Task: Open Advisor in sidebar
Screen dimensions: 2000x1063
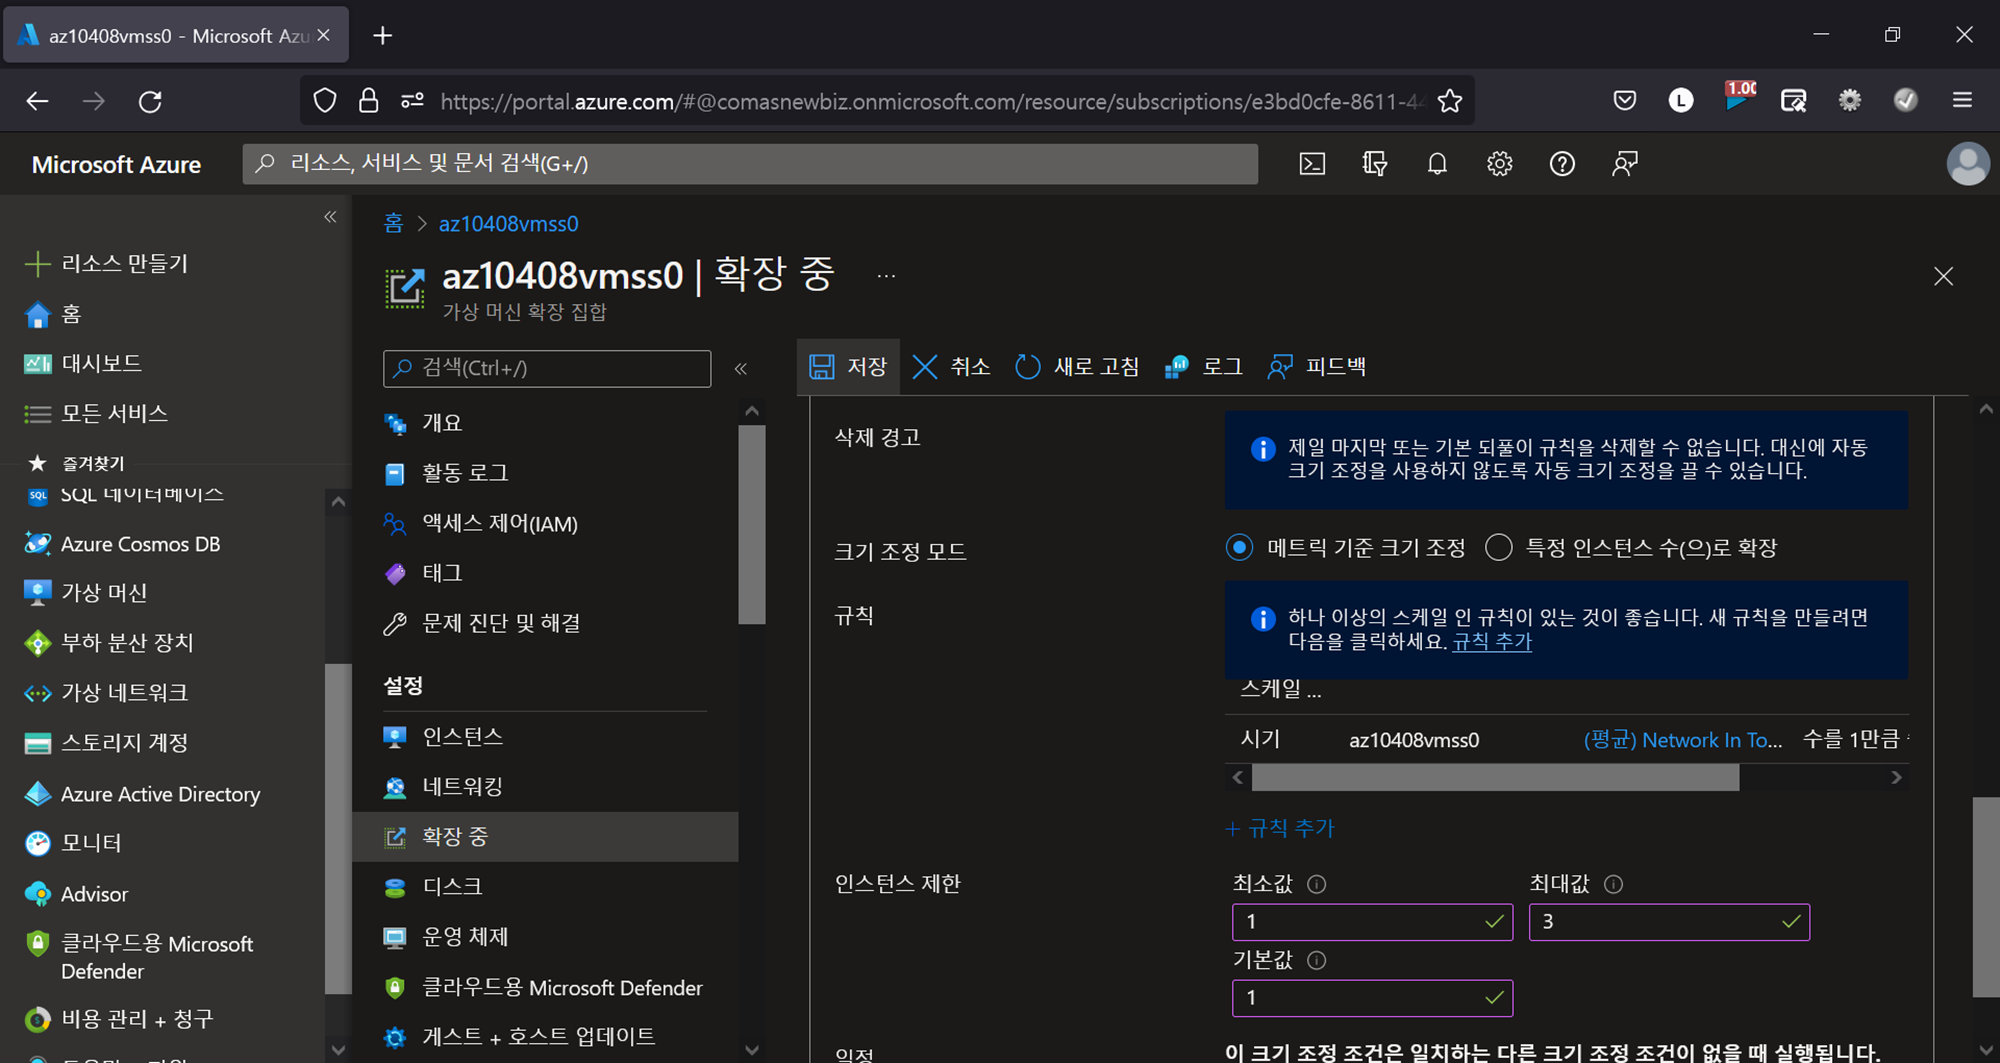Action: (x=76, y=894)
